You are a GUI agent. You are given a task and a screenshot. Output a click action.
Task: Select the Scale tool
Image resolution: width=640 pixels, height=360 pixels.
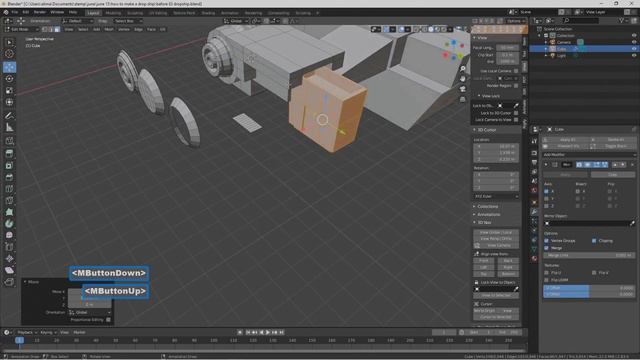coord(9,91)
